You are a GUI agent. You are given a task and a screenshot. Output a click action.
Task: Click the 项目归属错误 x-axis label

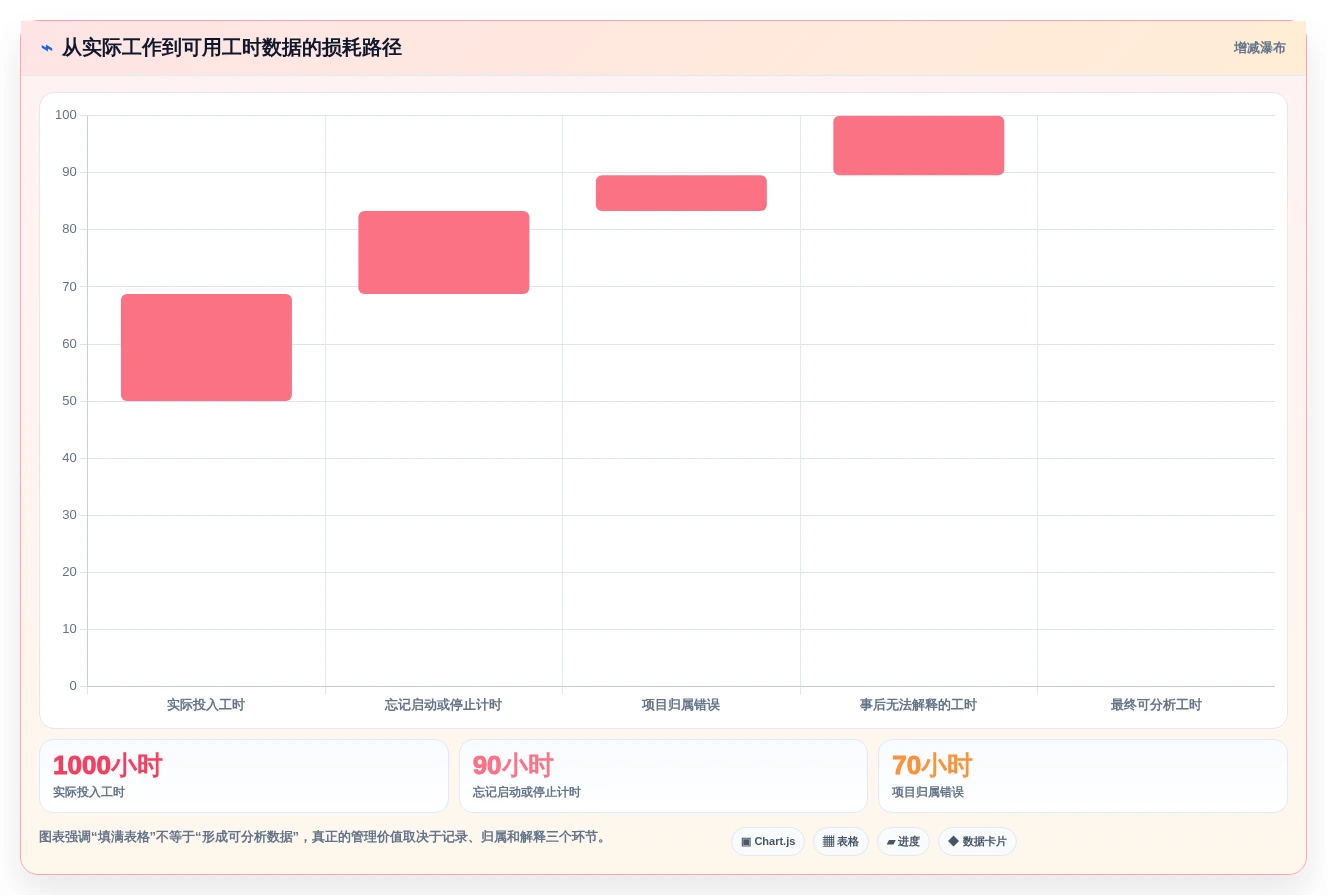pos(681,705)
